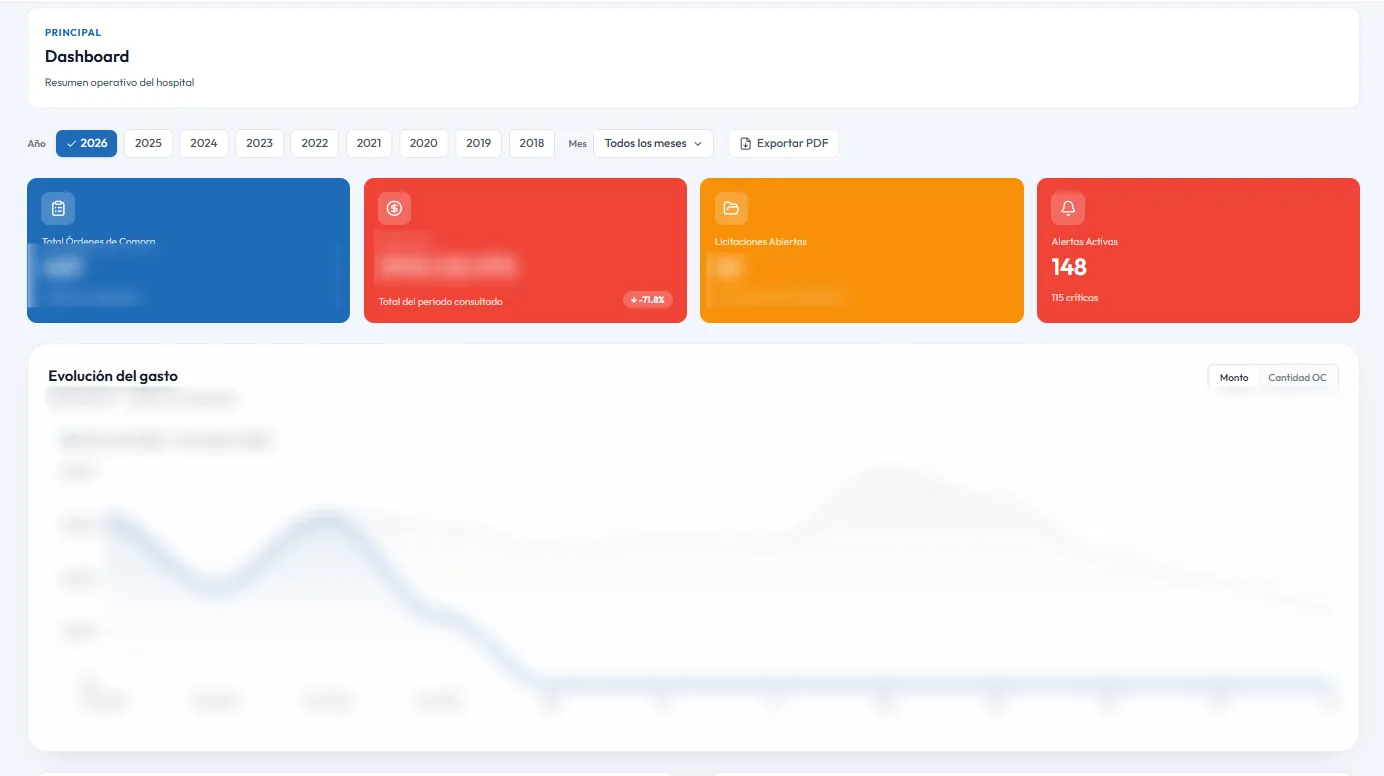The height and width of the screenshot is (776, 1384).
Task: Select the 2021 year filter
Action: point(368,143)
